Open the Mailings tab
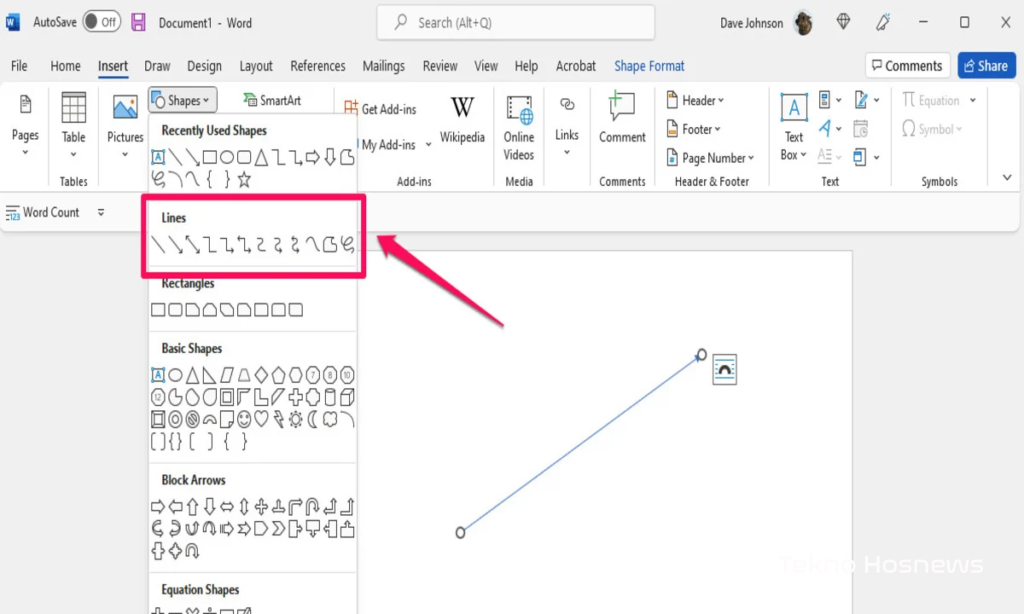This screenshot has width=1024, height=614. coord(383,66)
